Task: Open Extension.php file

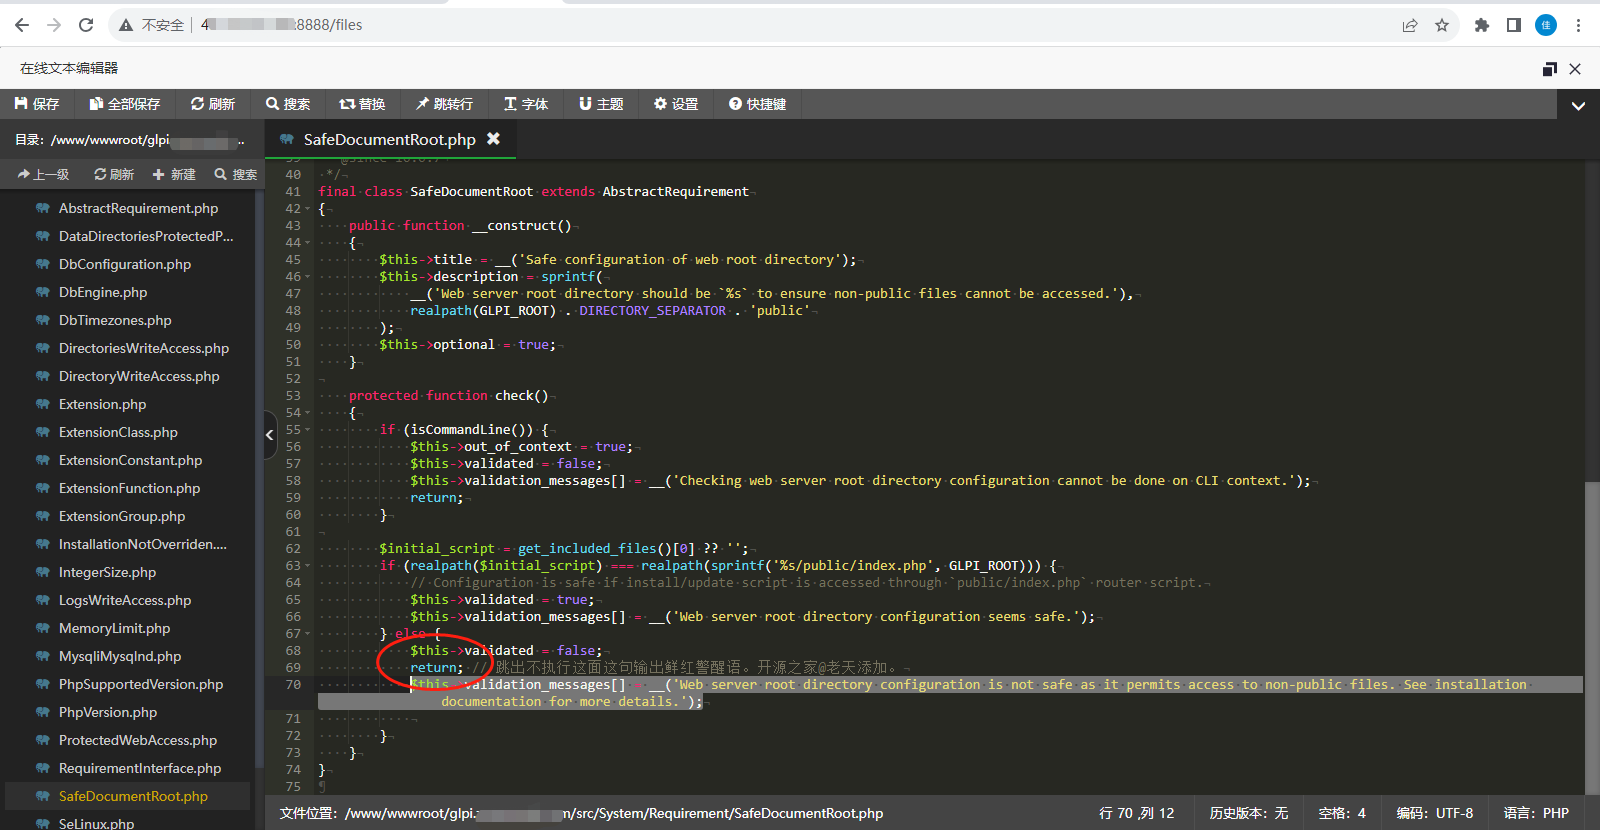Action: click(102, 404)
